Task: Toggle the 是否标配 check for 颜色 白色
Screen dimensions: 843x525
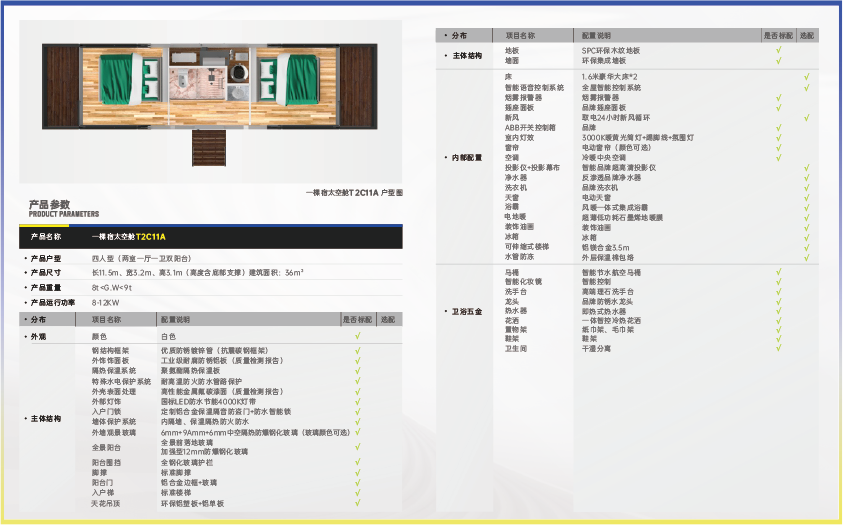Action: click(x=358, y=336)
